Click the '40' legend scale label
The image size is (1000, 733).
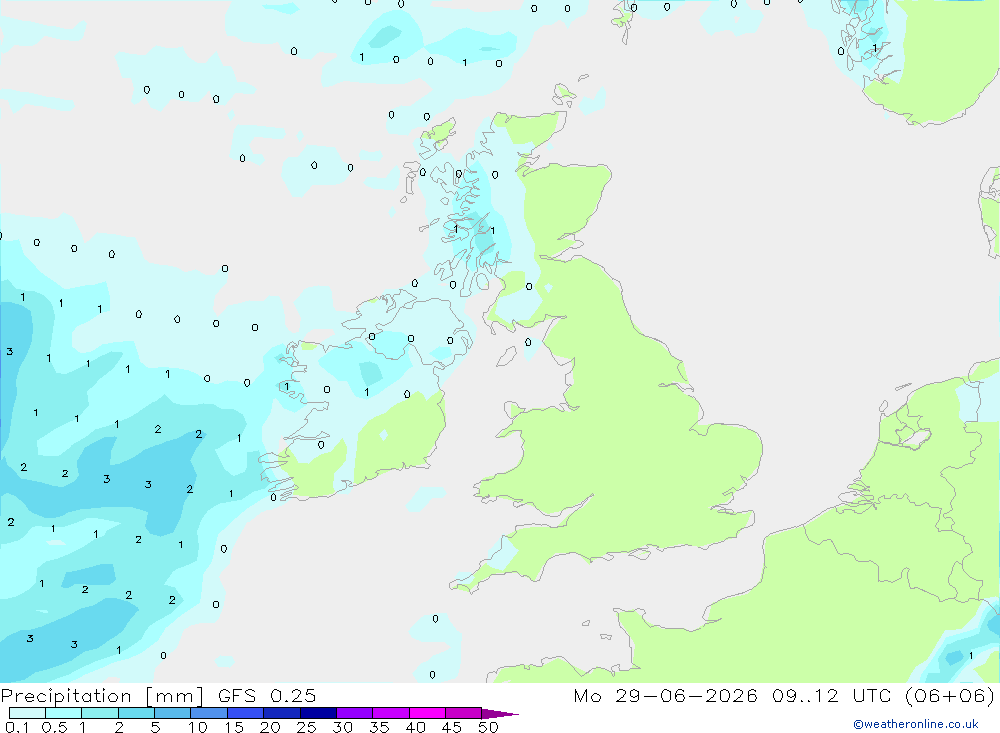(x=415, y=727)
